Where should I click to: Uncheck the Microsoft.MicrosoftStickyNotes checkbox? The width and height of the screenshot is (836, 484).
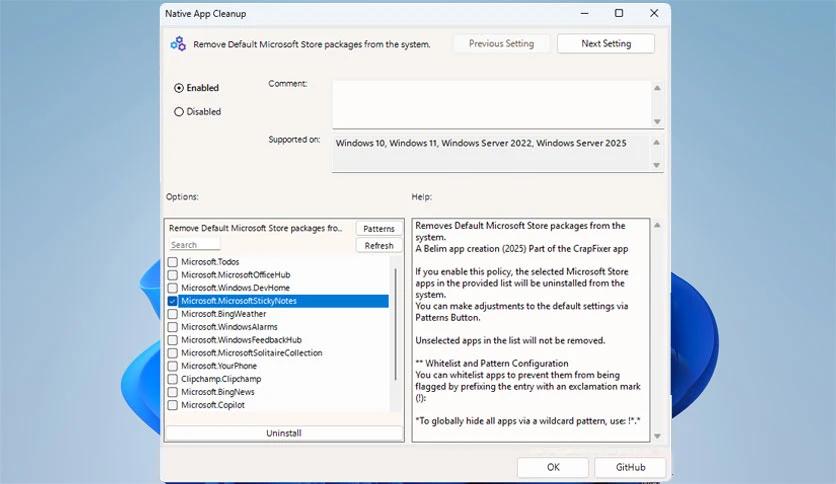pos(173,301)
